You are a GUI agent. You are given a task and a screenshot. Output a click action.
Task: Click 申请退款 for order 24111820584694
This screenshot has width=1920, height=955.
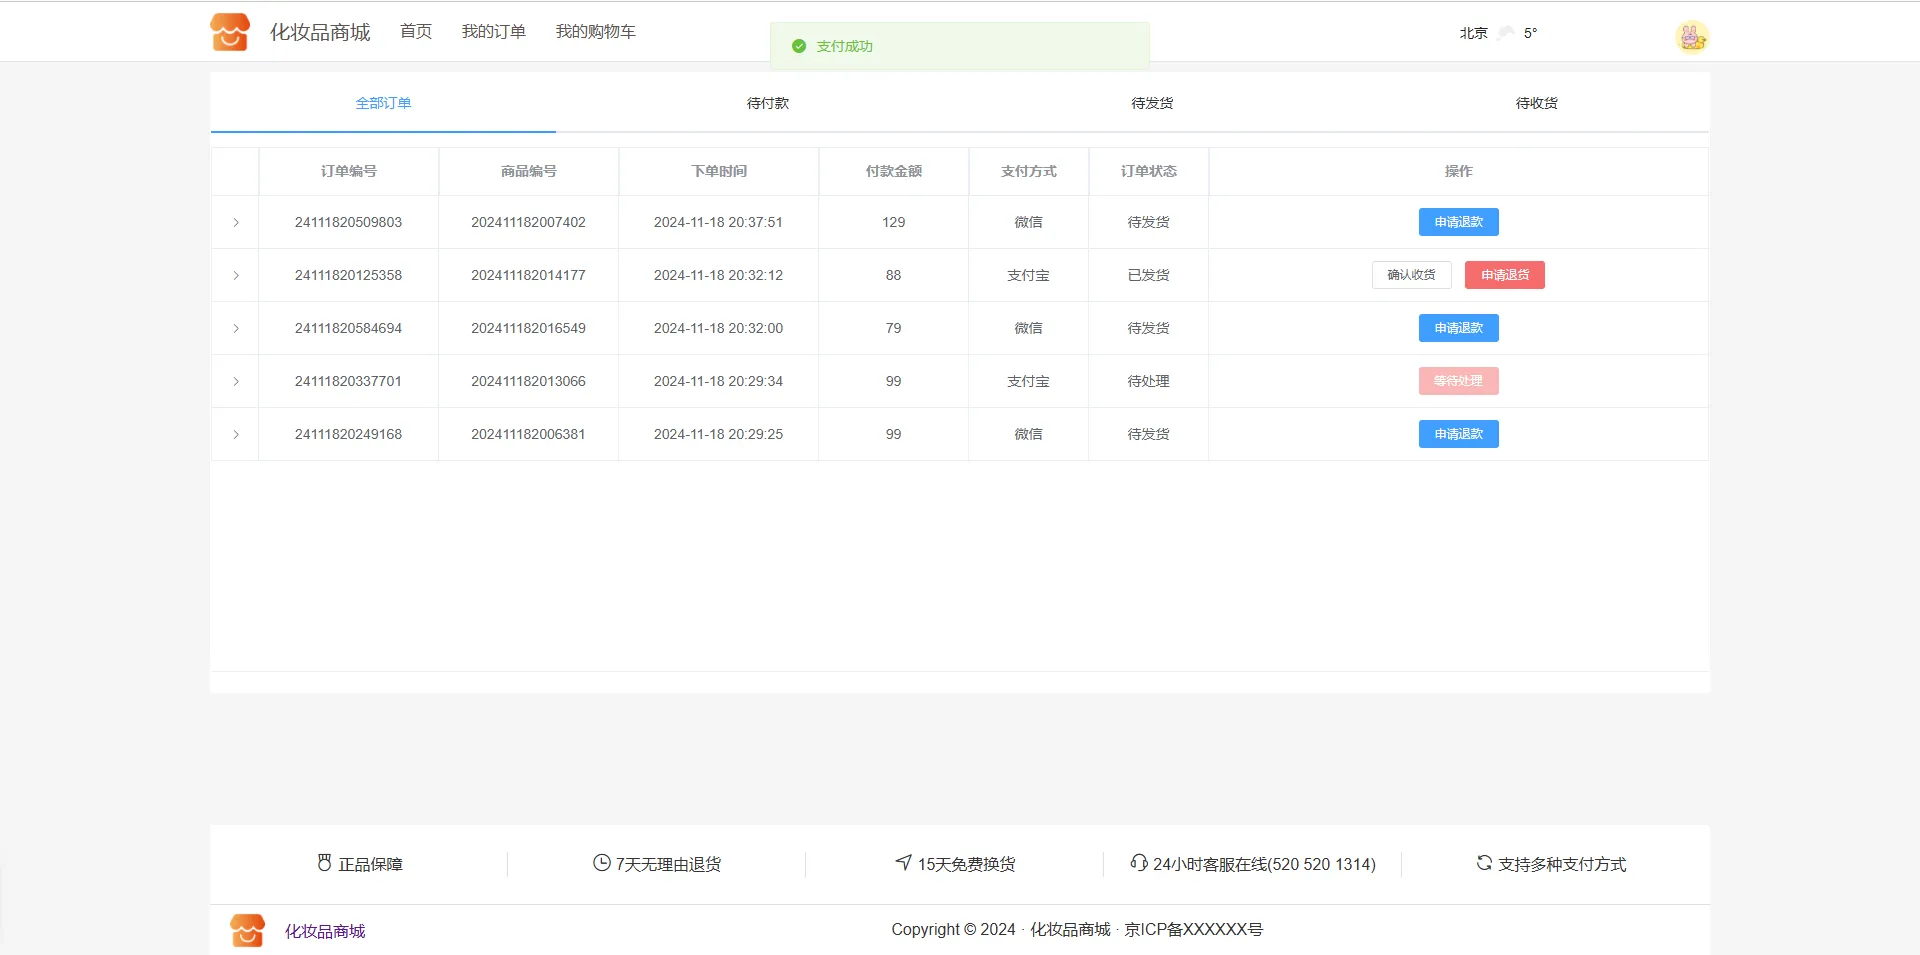click(x=1458, y=328)
